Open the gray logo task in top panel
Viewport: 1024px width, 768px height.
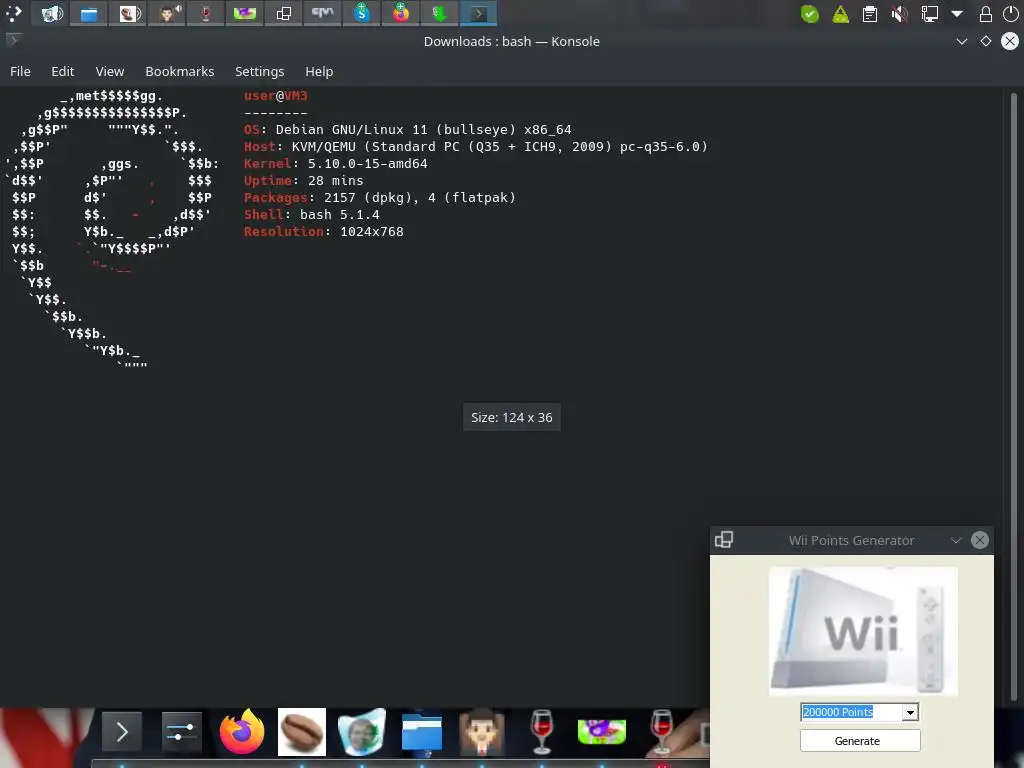(323, 14)
